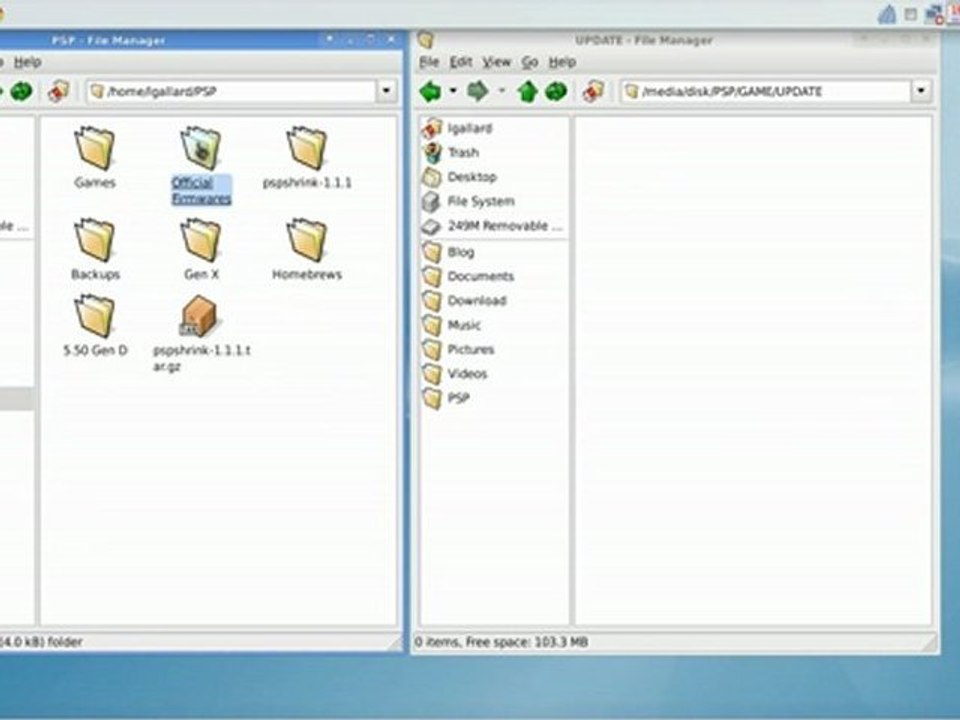Click the /media/disk/PSP/GAME/UPDATE location field
Screen dimensions: 960x720
(767, 91)
